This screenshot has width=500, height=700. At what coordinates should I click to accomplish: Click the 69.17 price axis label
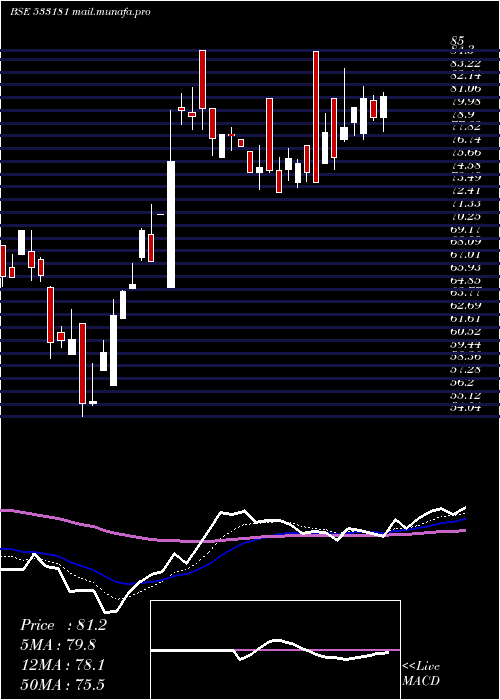point(465,229)
